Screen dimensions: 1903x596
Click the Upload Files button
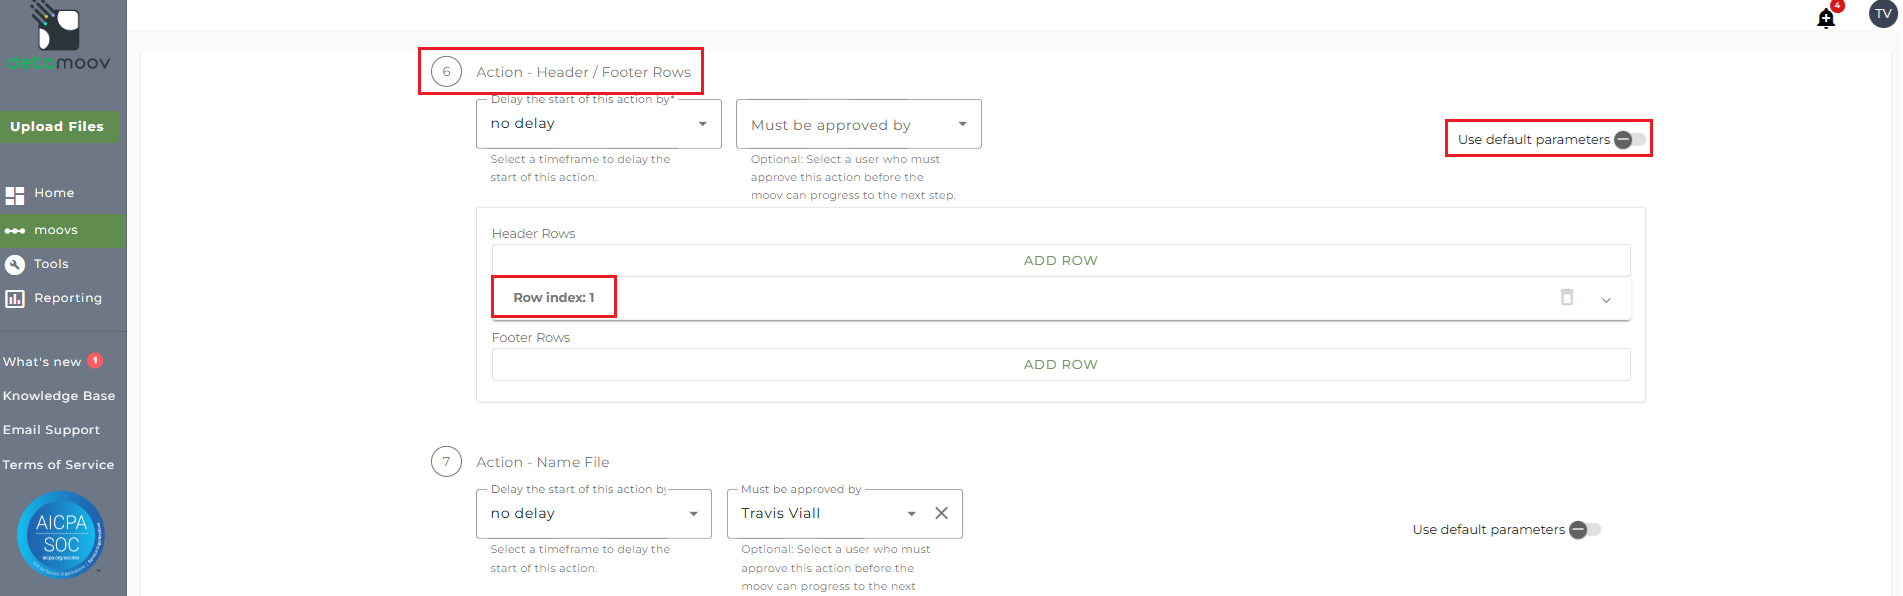tap(57, 127)
